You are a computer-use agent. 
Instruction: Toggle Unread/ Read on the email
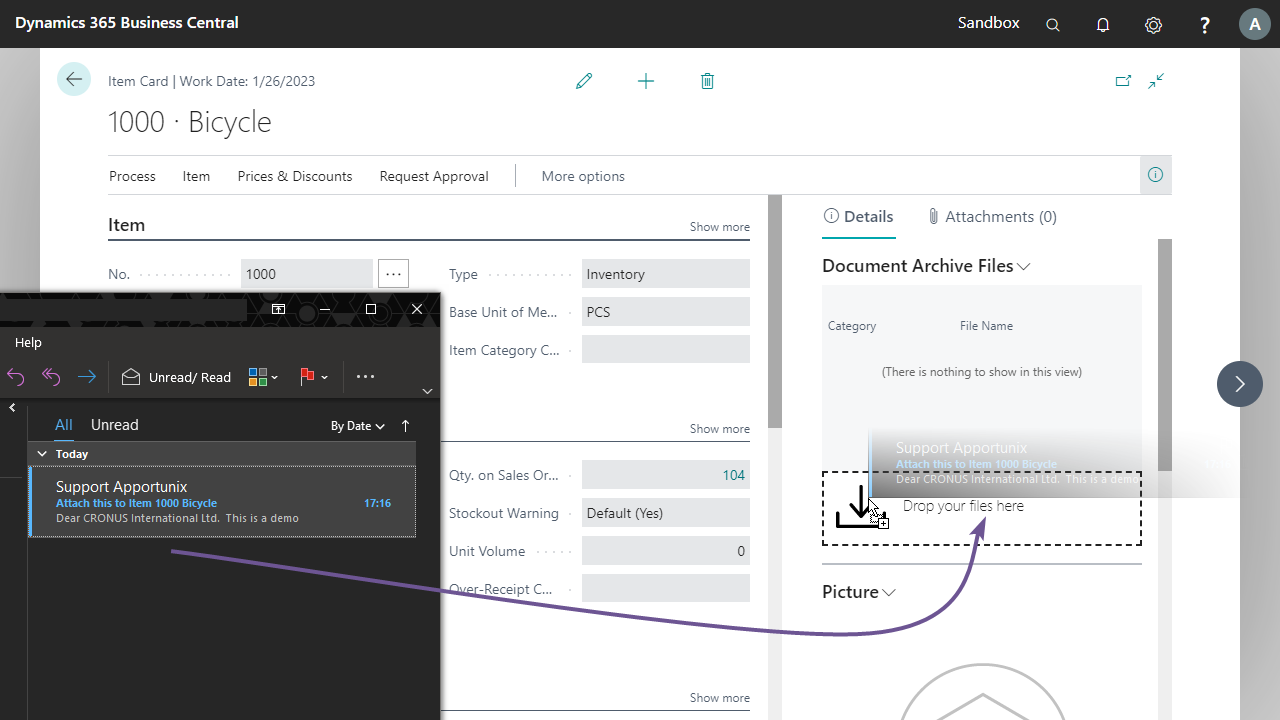pyautogui.click(x=176, y=377)
